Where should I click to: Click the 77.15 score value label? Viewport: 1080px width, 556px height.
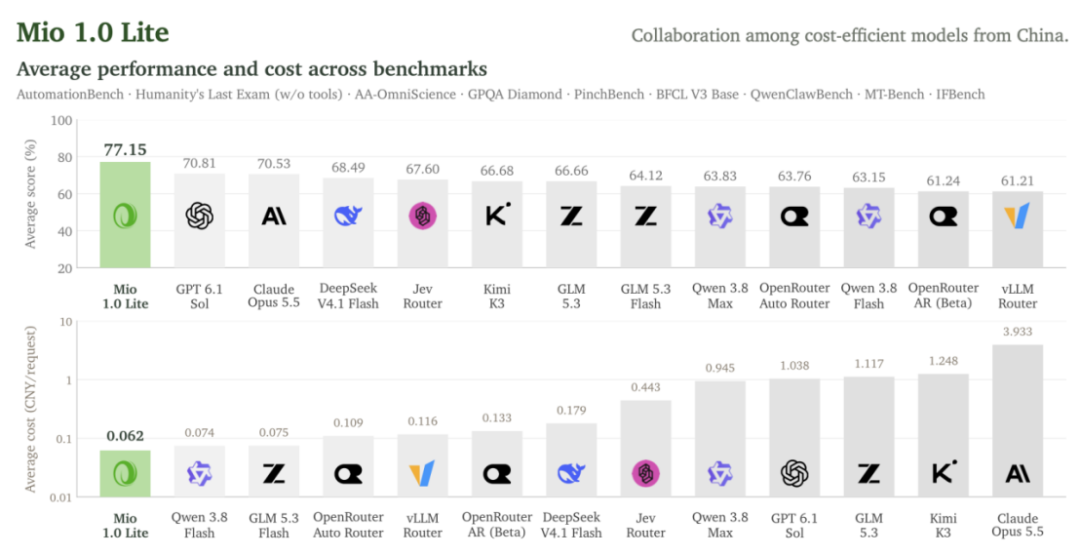click(x=125, y=150)
